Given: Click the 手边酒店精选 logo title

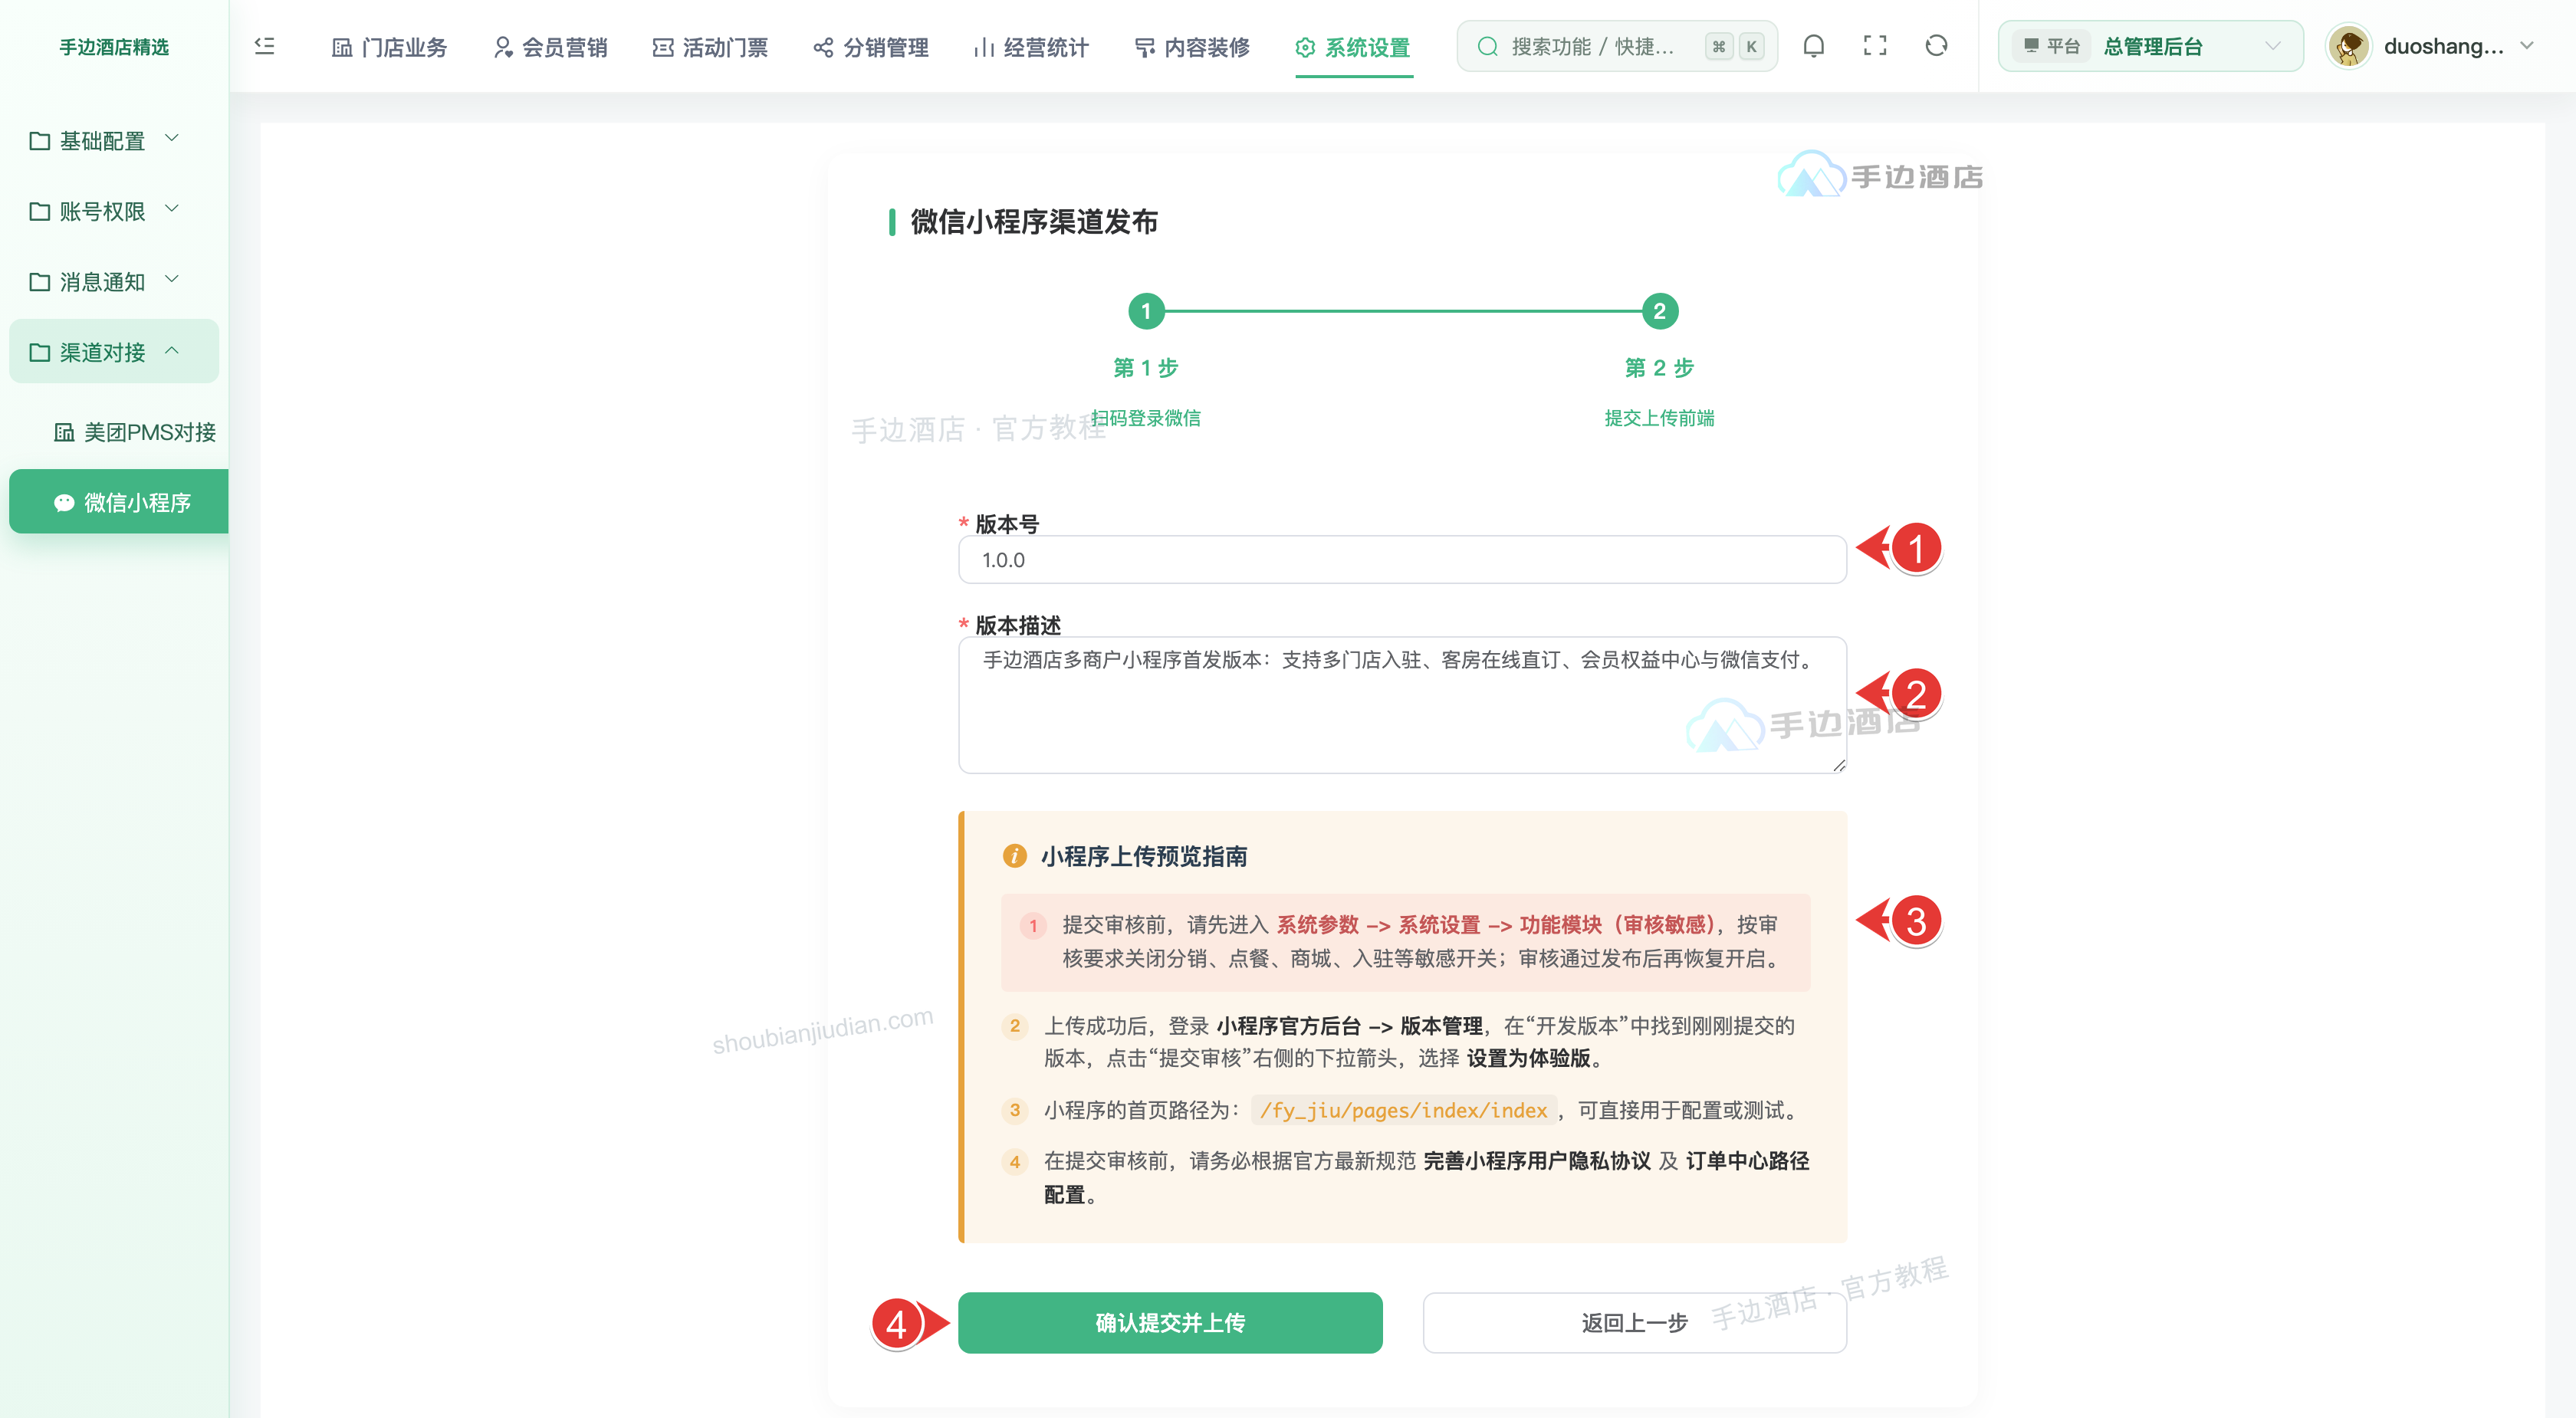Looking at the screenshot, I should pos(114,47).
